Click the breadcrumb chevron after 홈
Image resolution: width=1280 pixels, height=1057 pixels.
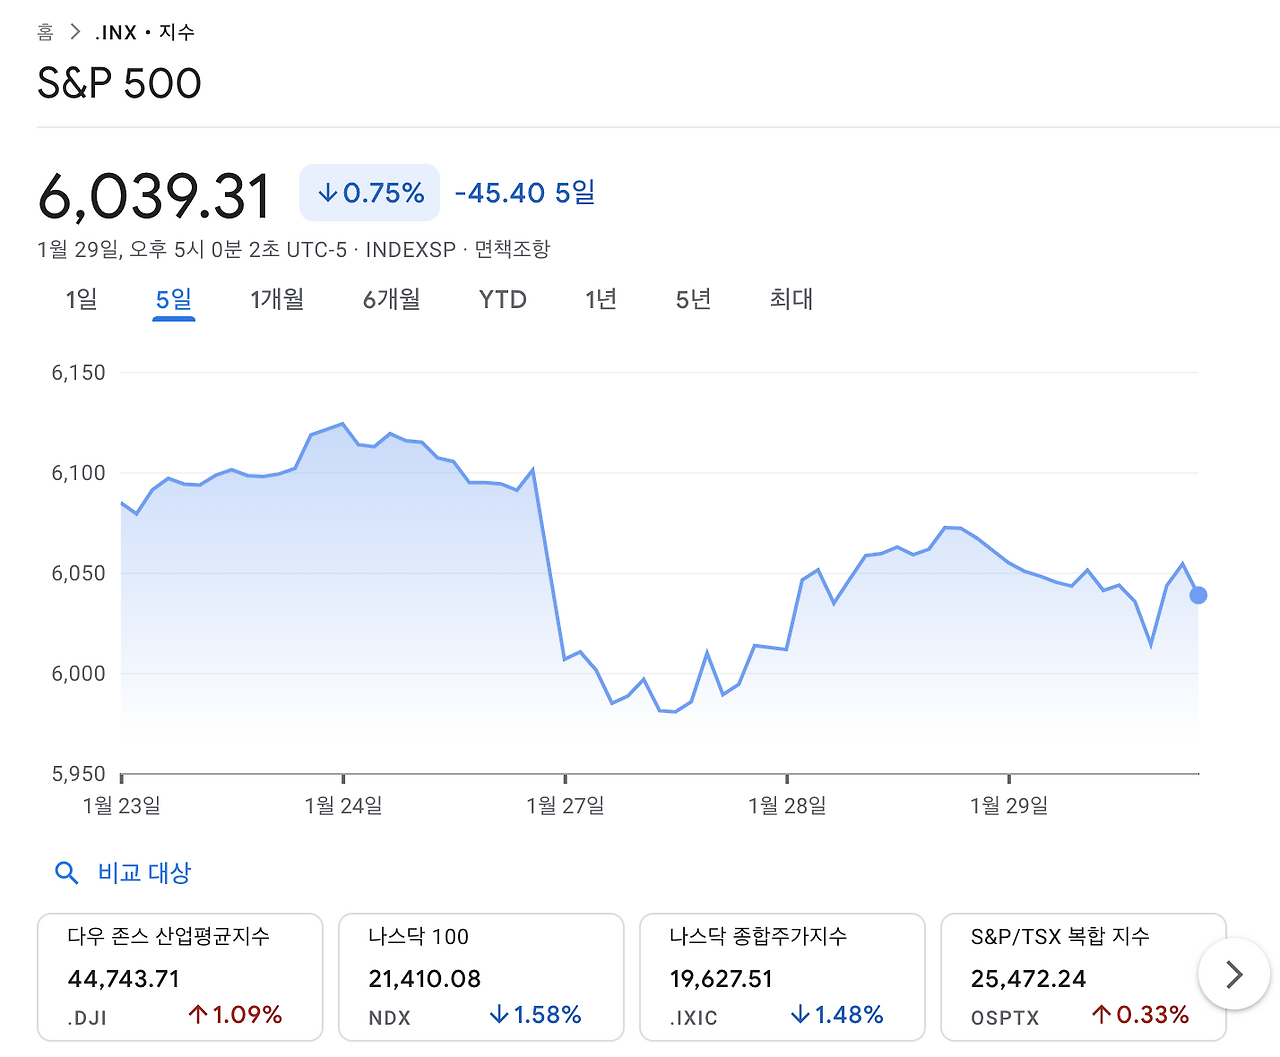tap(75, 32)
